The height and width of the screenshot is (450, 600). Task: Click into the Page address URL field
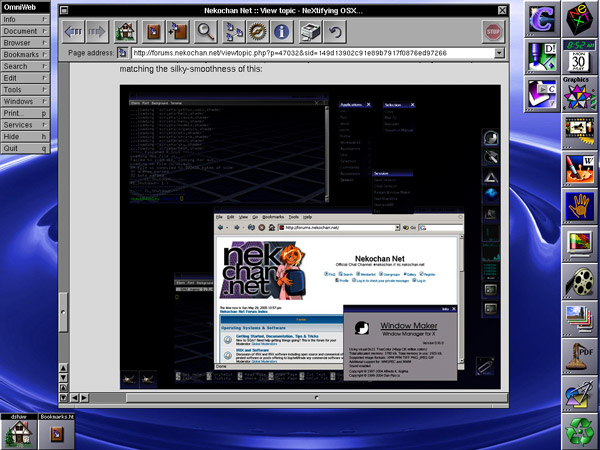312,53
